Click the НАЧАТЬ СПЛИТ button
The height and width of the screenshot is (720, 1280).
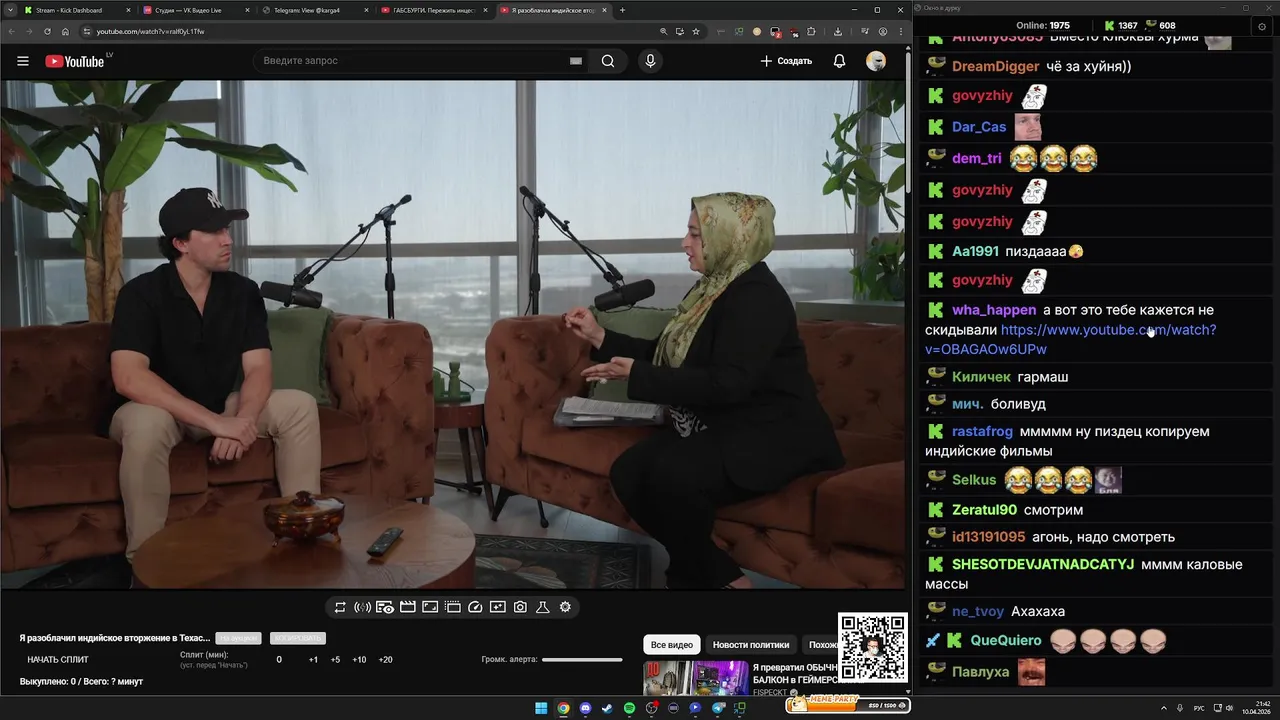(58, 660)
